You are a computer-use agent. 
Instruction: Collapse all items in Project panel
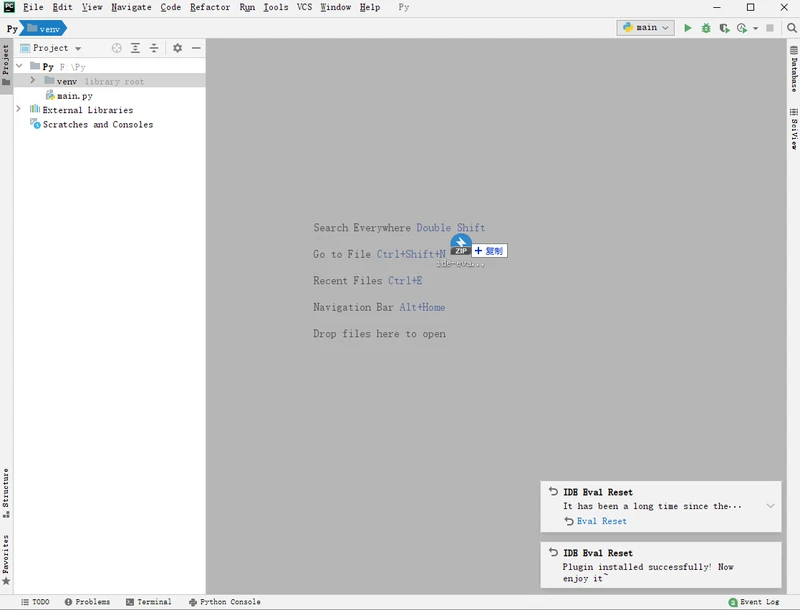[x=154, y=48]
